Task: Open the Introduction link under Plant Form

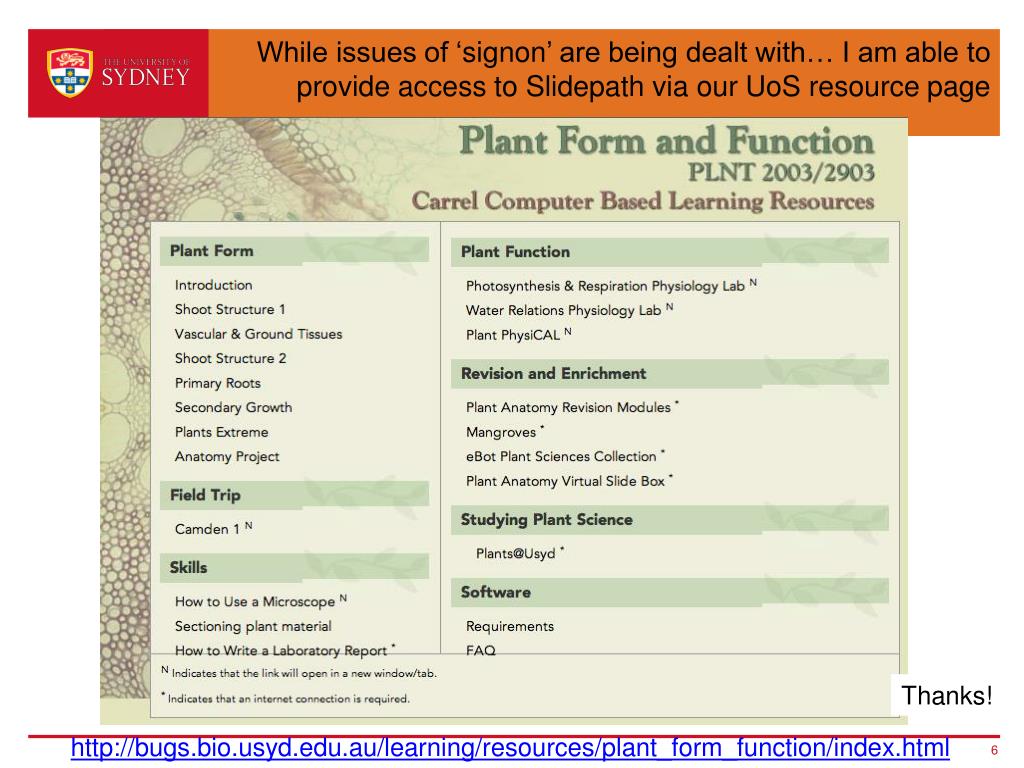Action: click(x=214, y=285)
